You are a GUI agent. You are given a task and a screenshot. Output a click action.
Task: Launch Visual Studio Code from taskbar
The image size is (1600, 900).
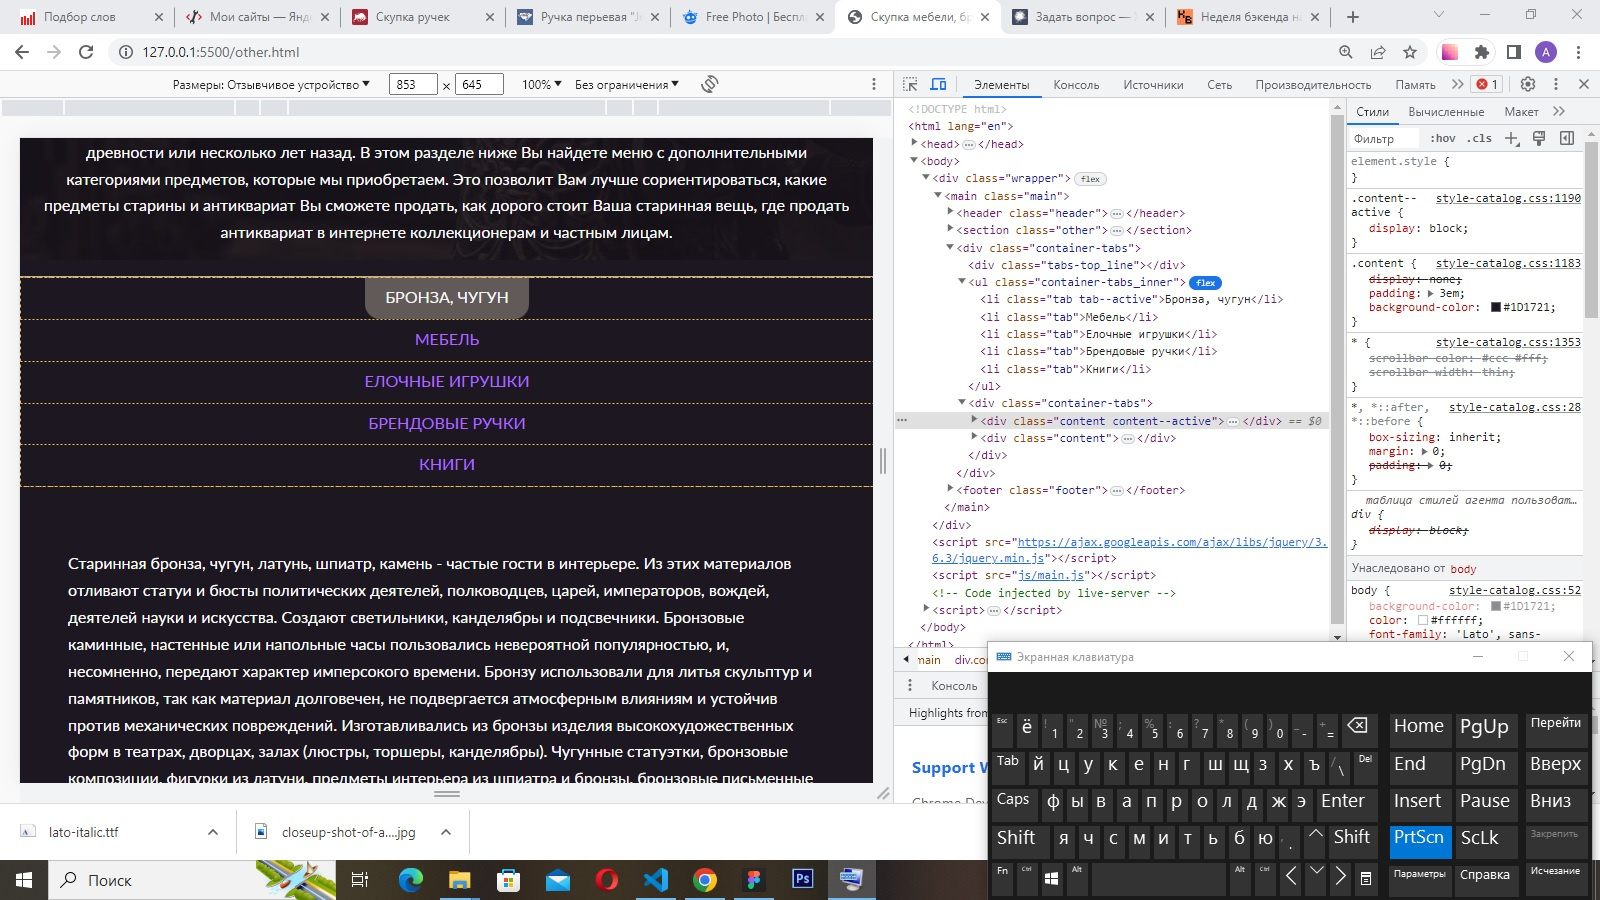click(656, 880)
